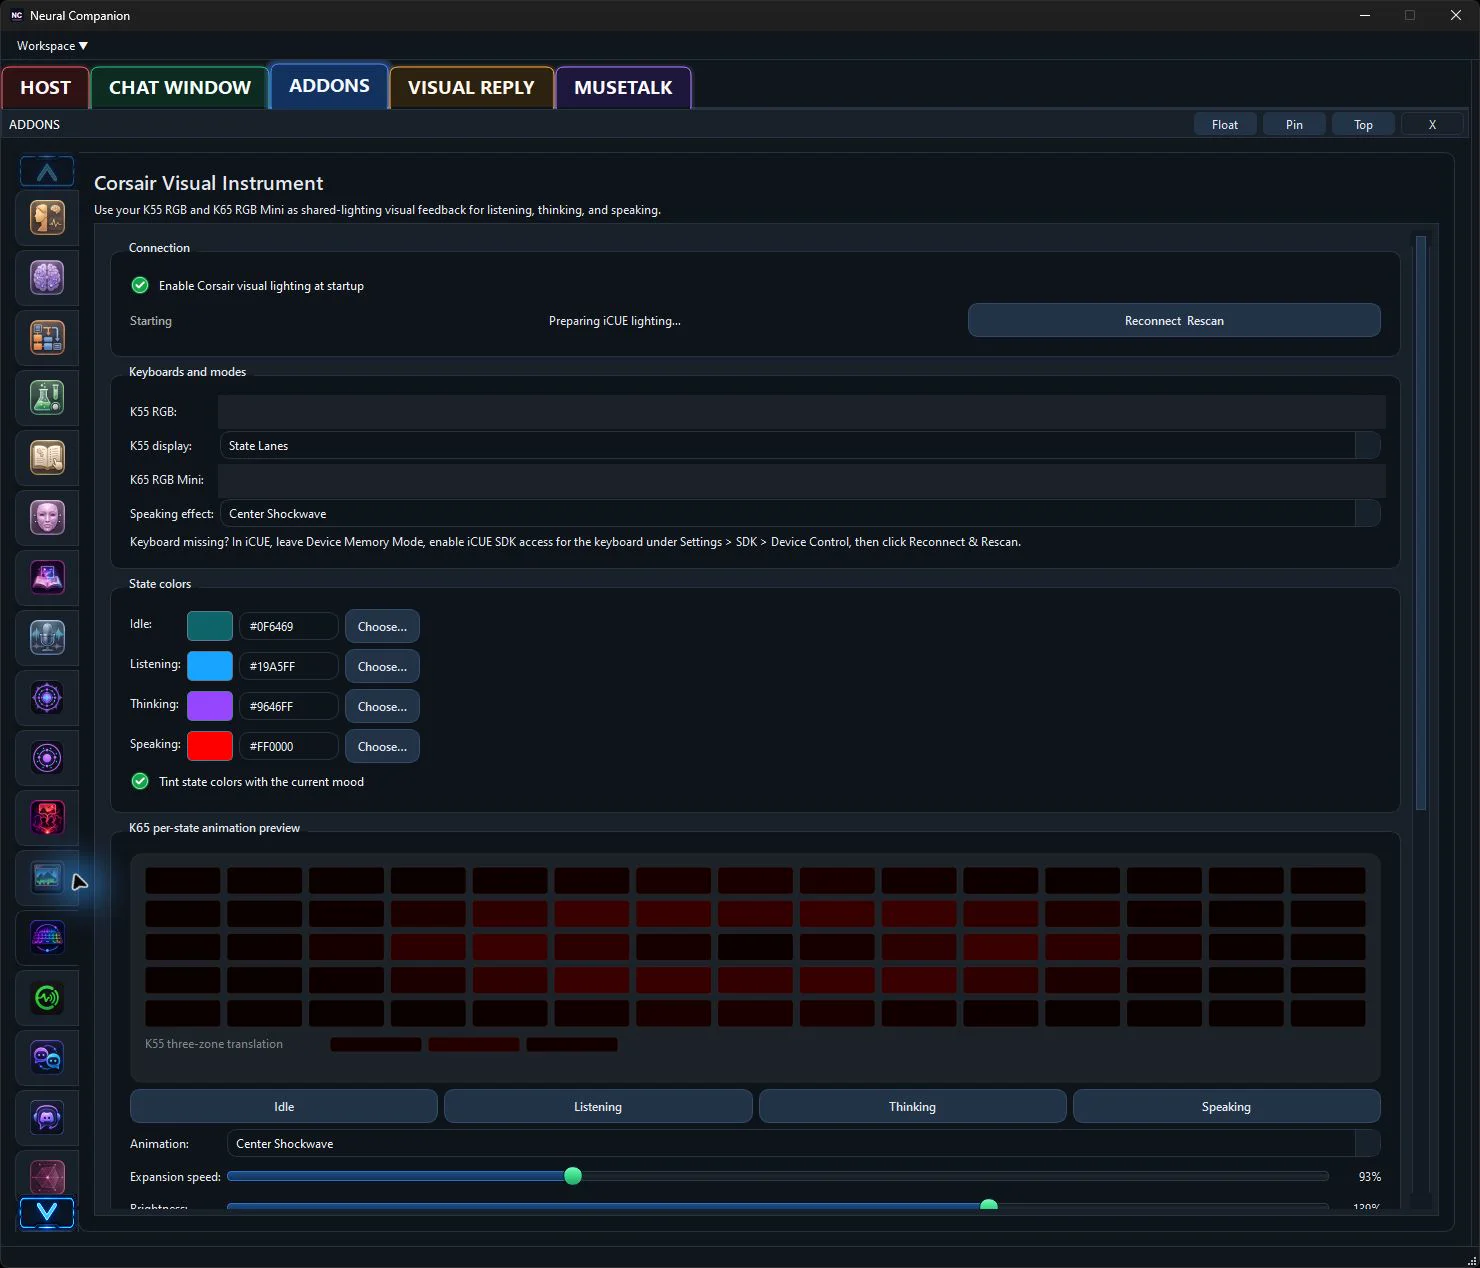Click the "K55 three-zone translation" label

[x=214, y=1044]
